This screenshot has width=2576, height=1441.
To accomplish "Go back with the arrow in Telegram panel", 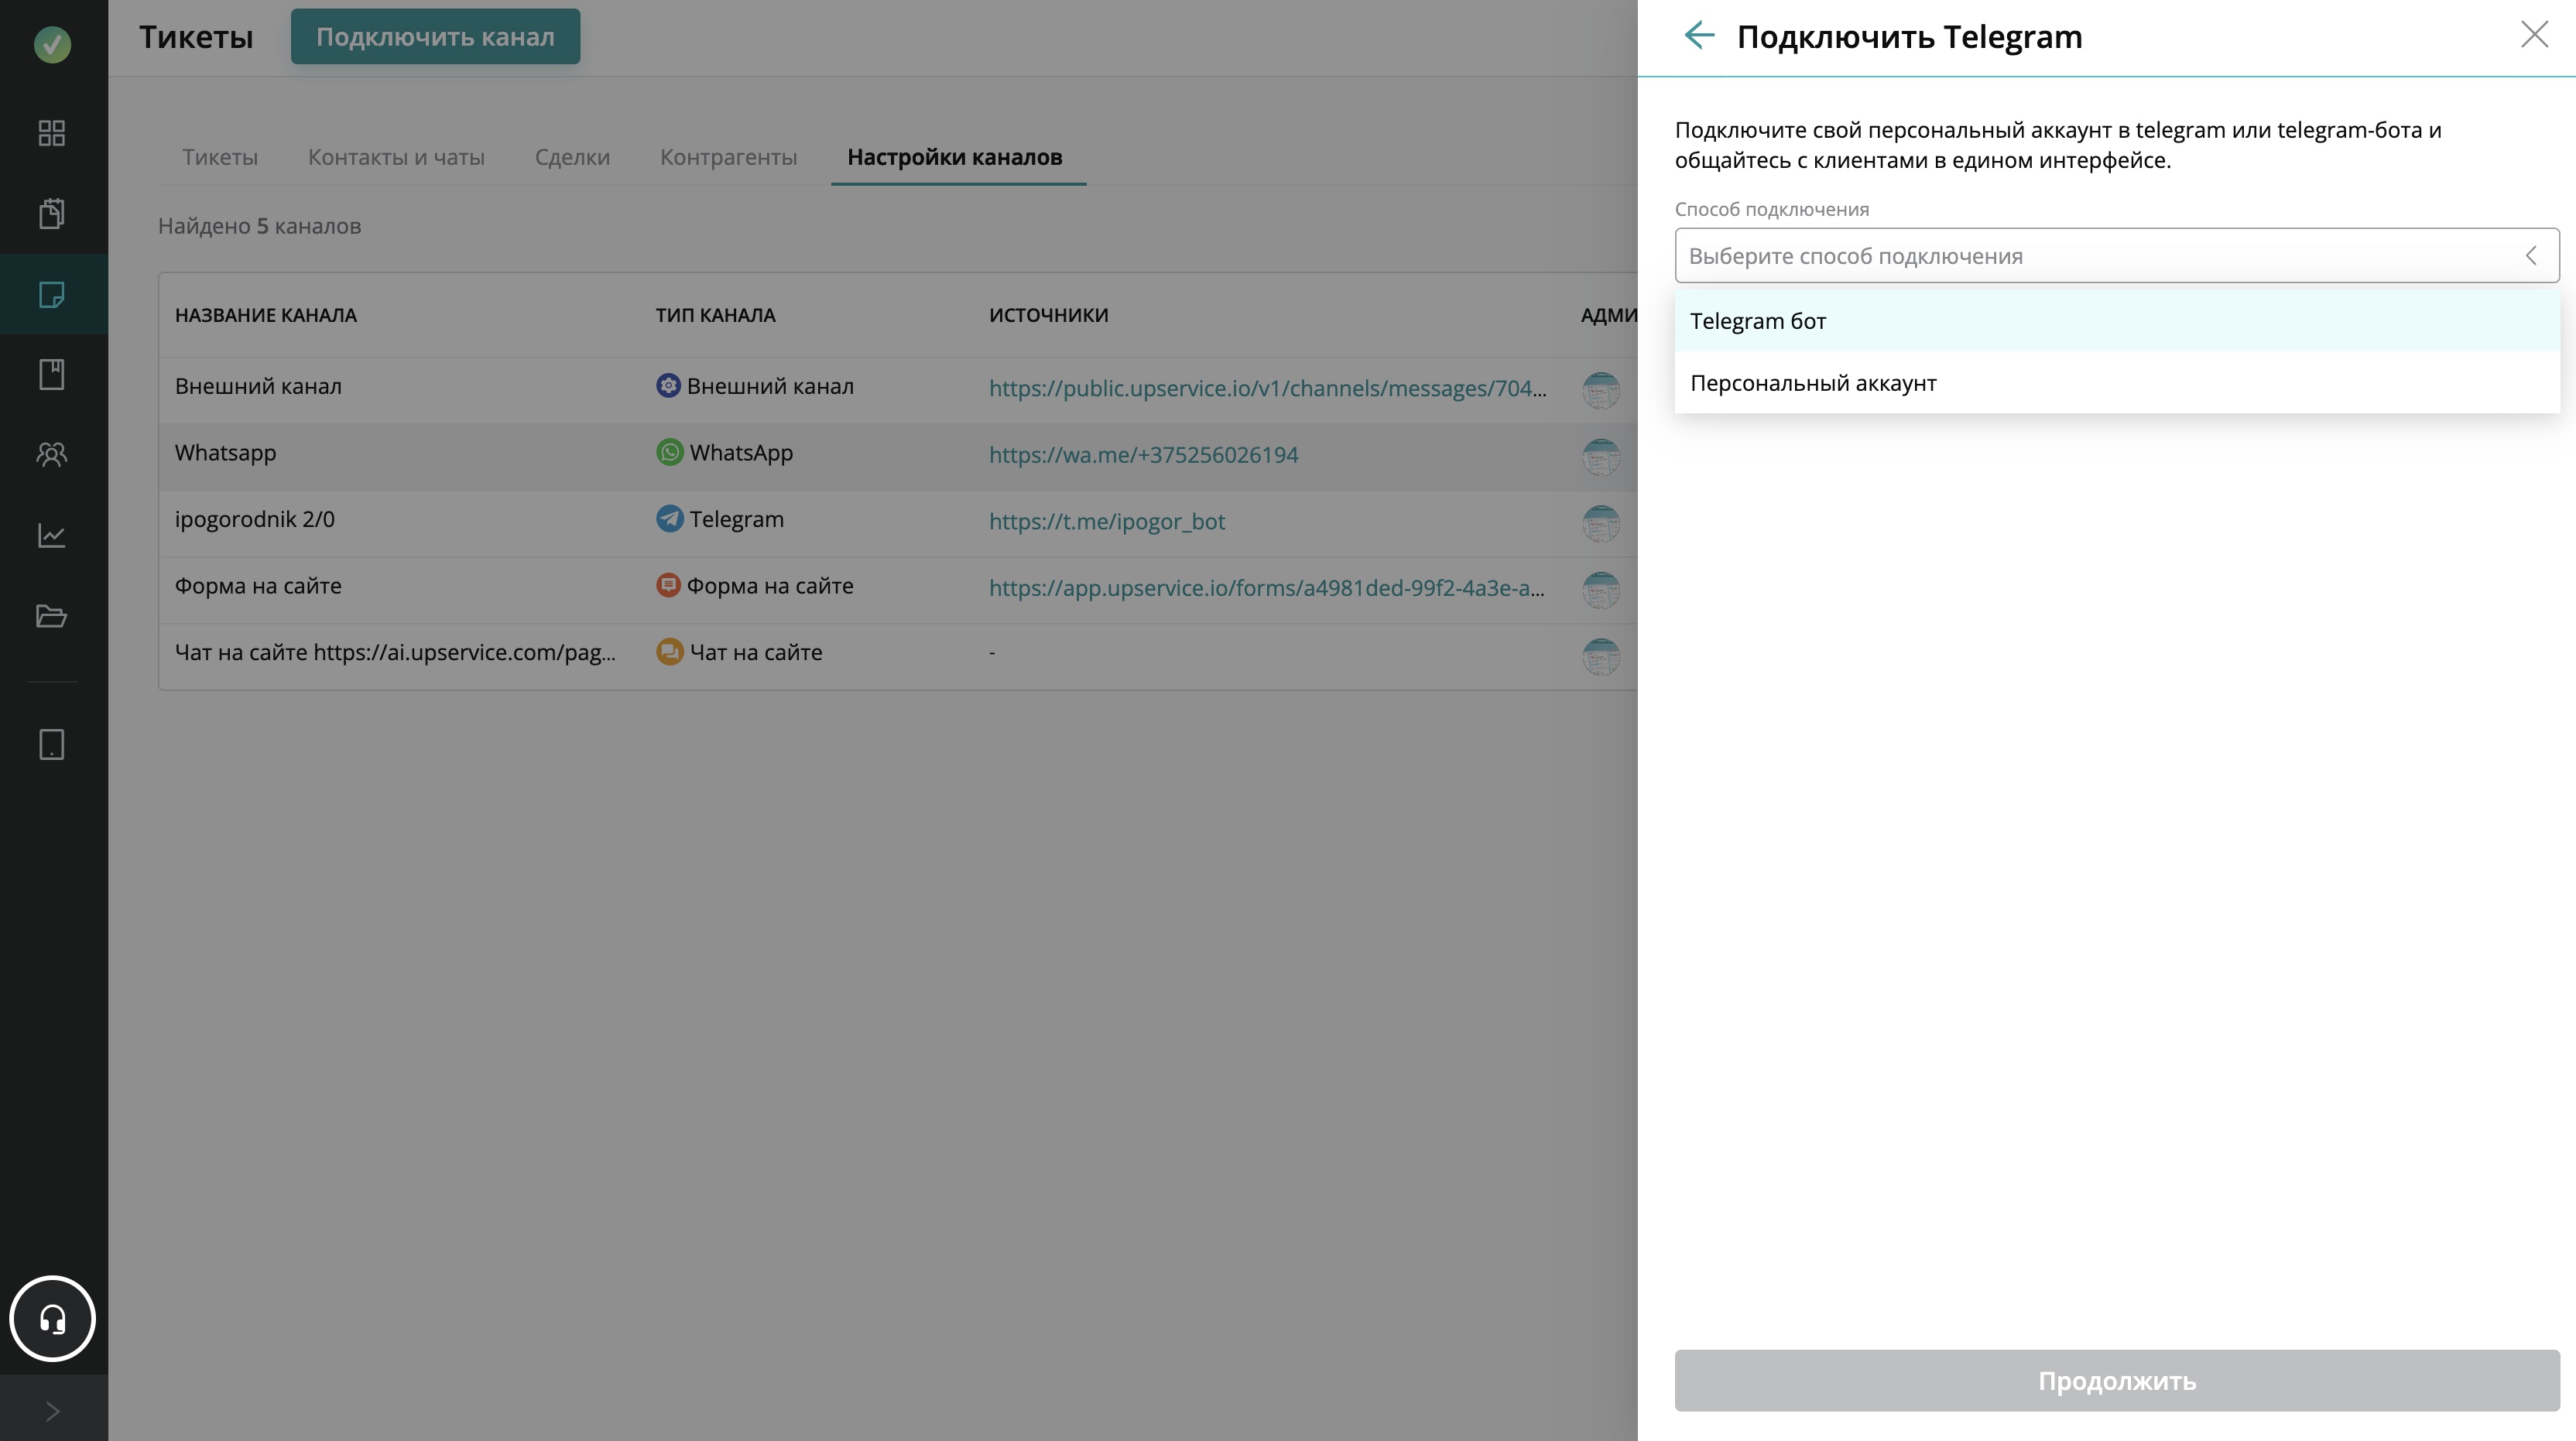I will [x=1699, y=36].
